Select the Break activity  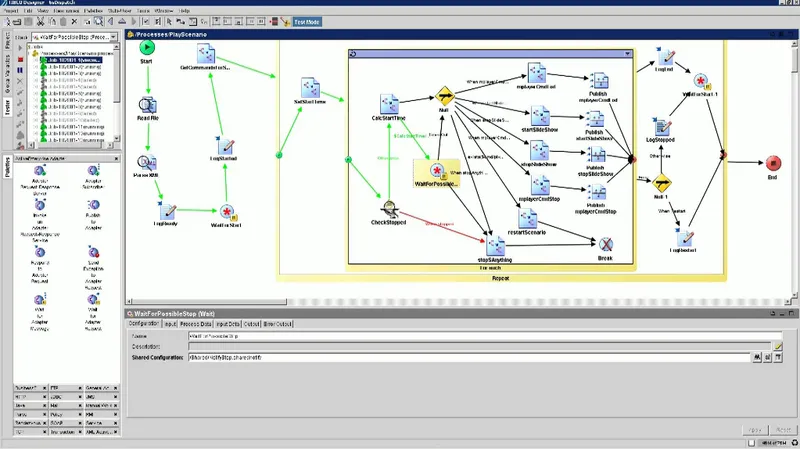[606, 245]
